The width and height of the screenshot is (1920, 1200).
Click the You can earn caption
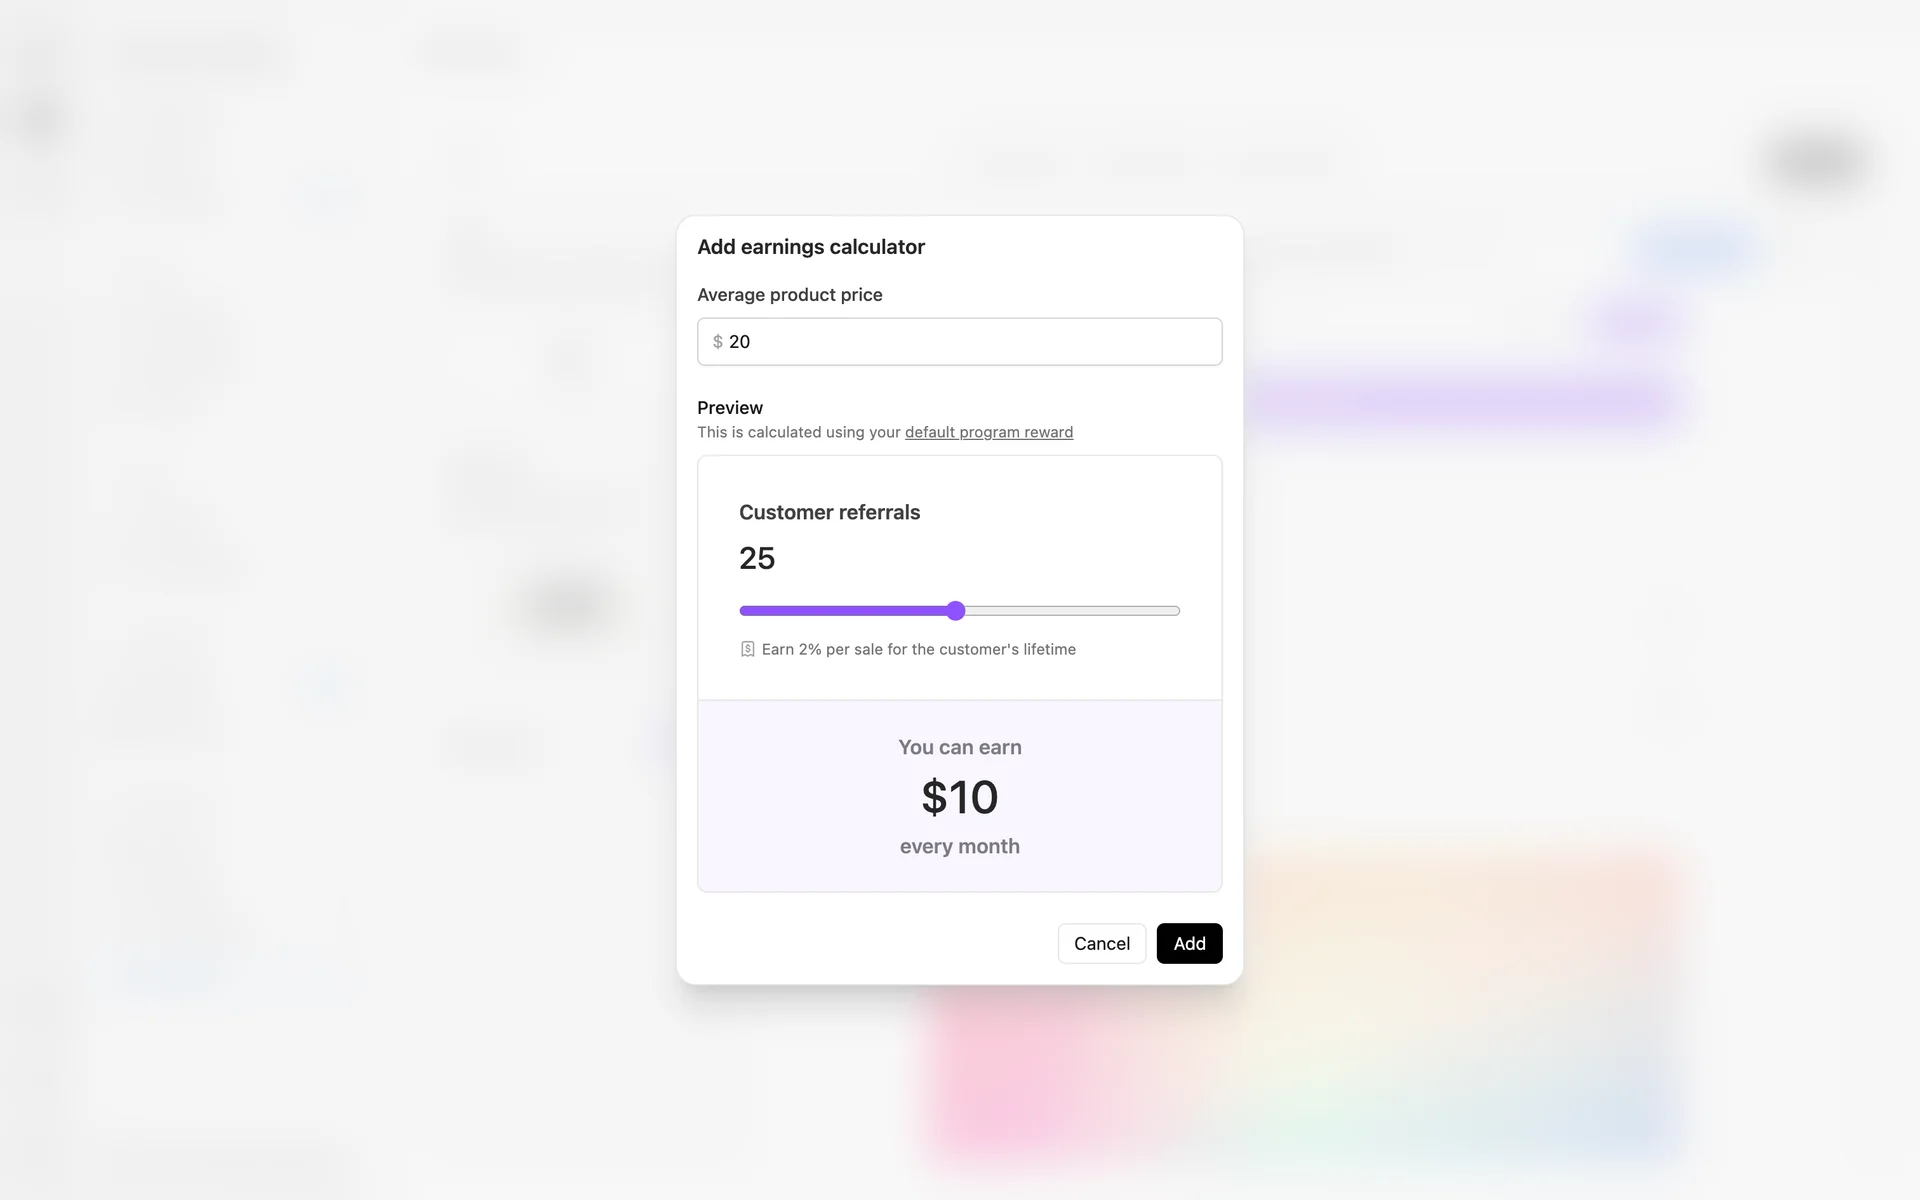[x=959, y=747]
